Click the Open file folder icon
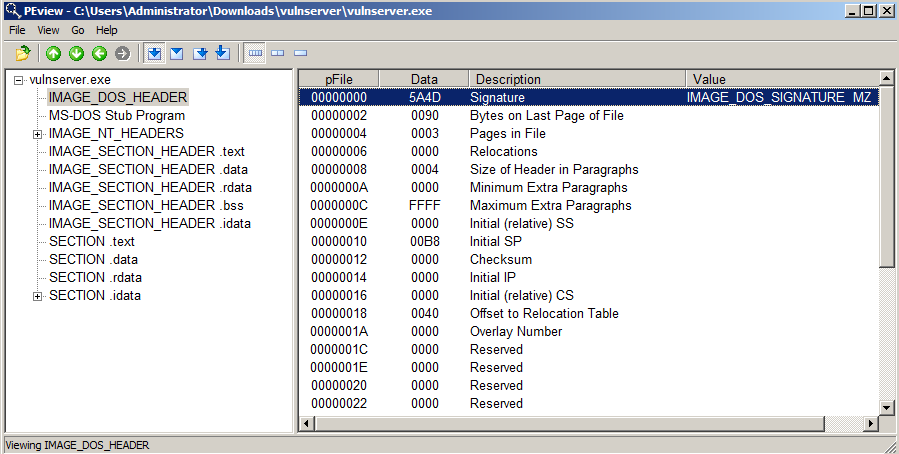This screenshot has width=899, height=454. coord(23,53)
